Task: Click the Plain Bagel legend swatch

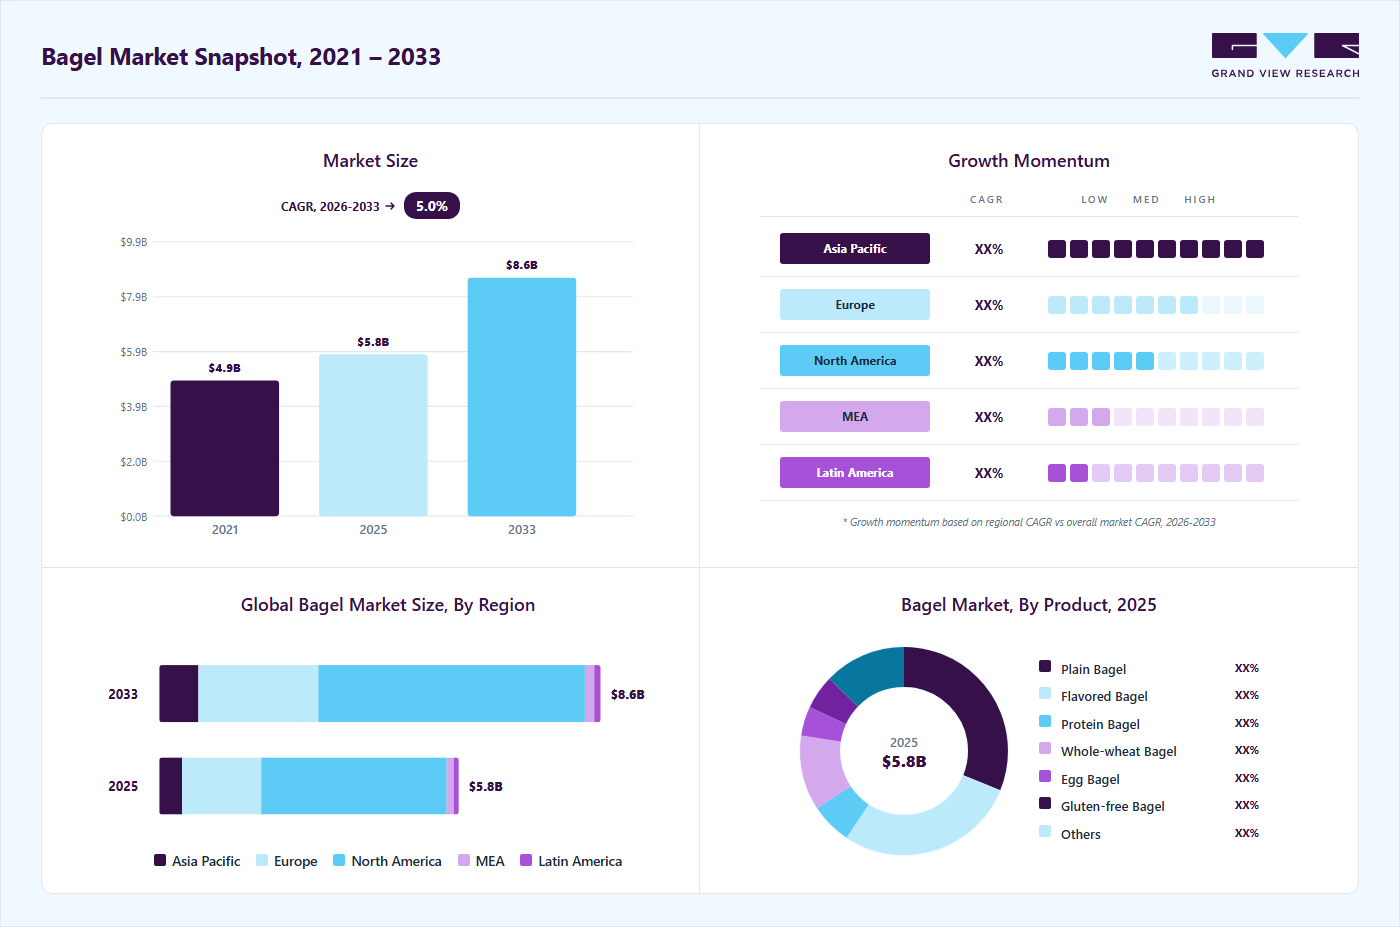Action: (1045, 666)
